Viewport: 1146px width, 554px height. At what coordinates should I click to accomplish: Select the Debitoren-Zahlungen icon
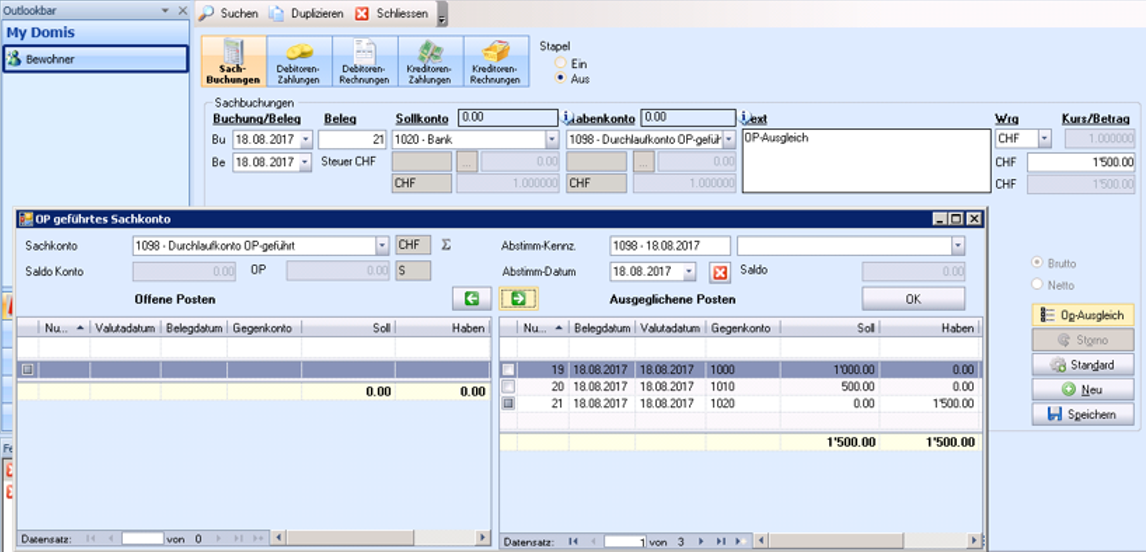[x=299, y=62]
